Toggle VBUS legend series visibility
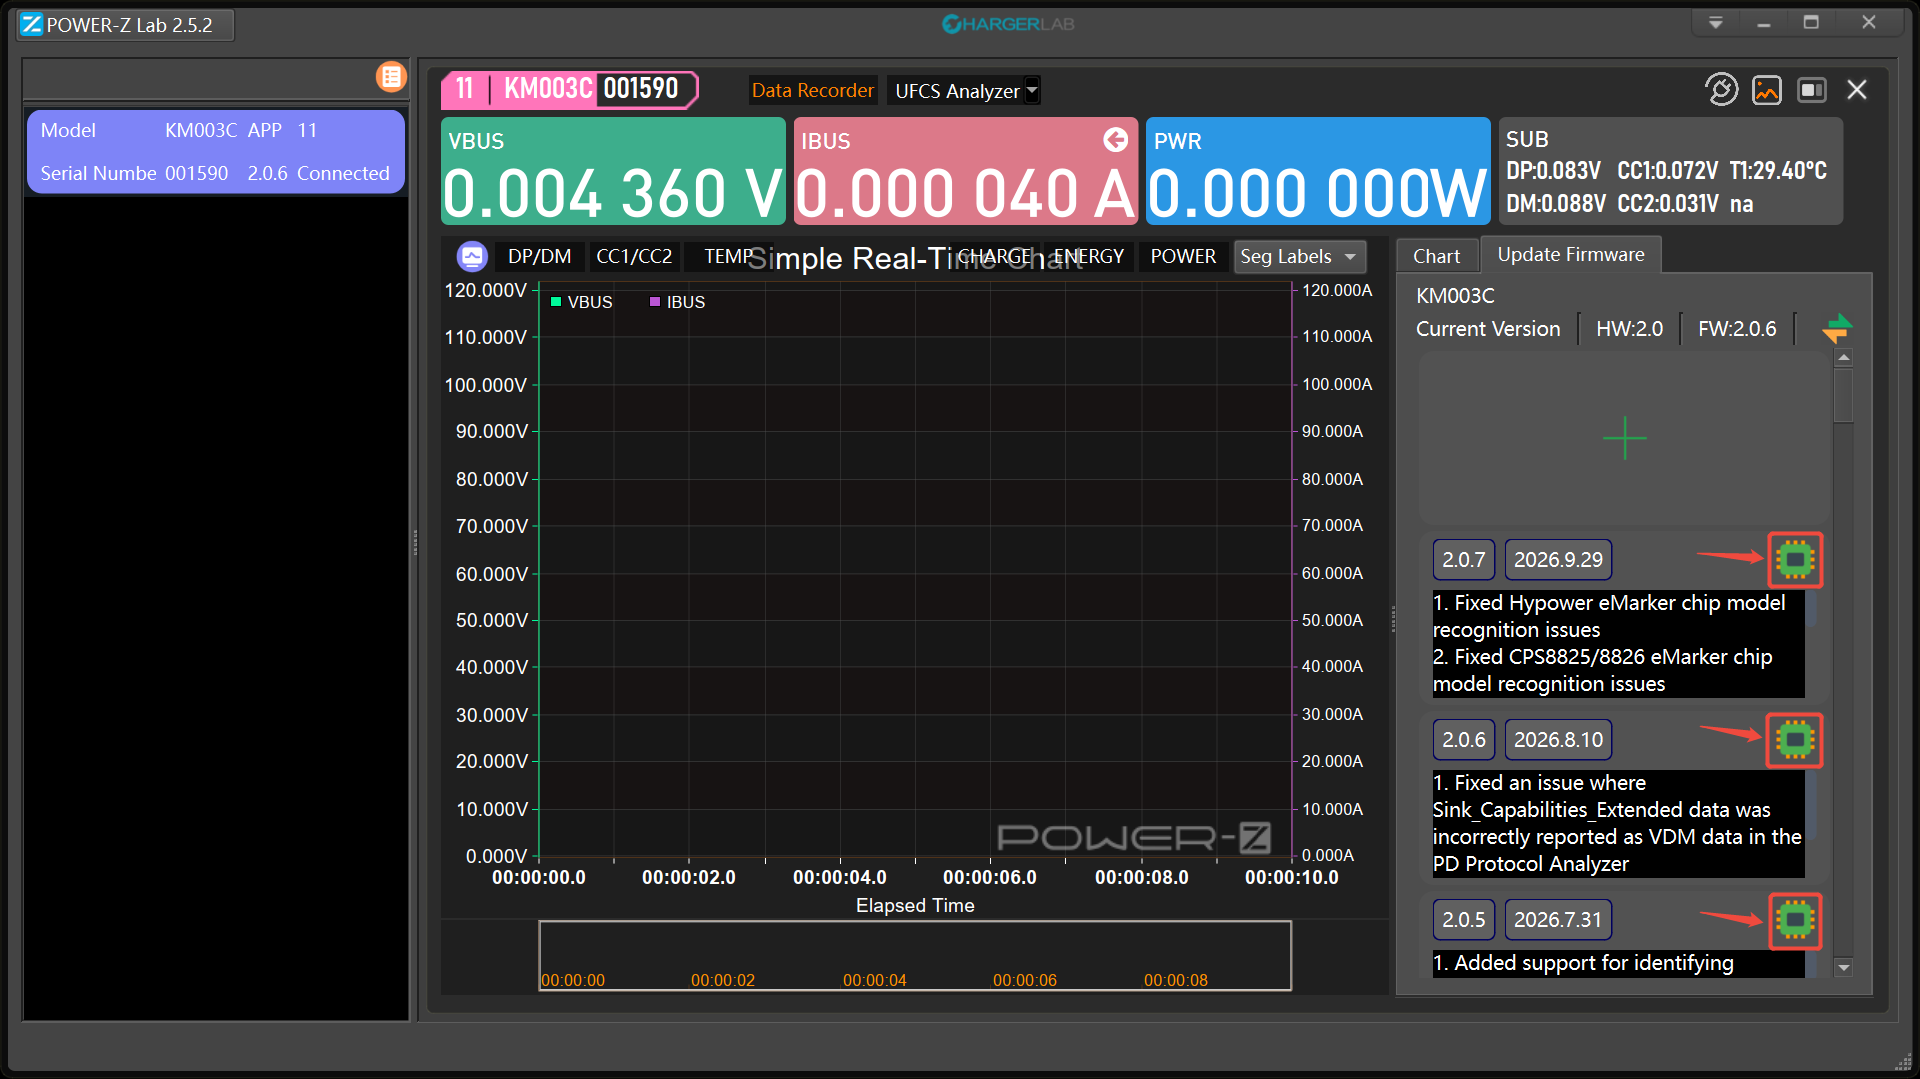 point(581,302)
